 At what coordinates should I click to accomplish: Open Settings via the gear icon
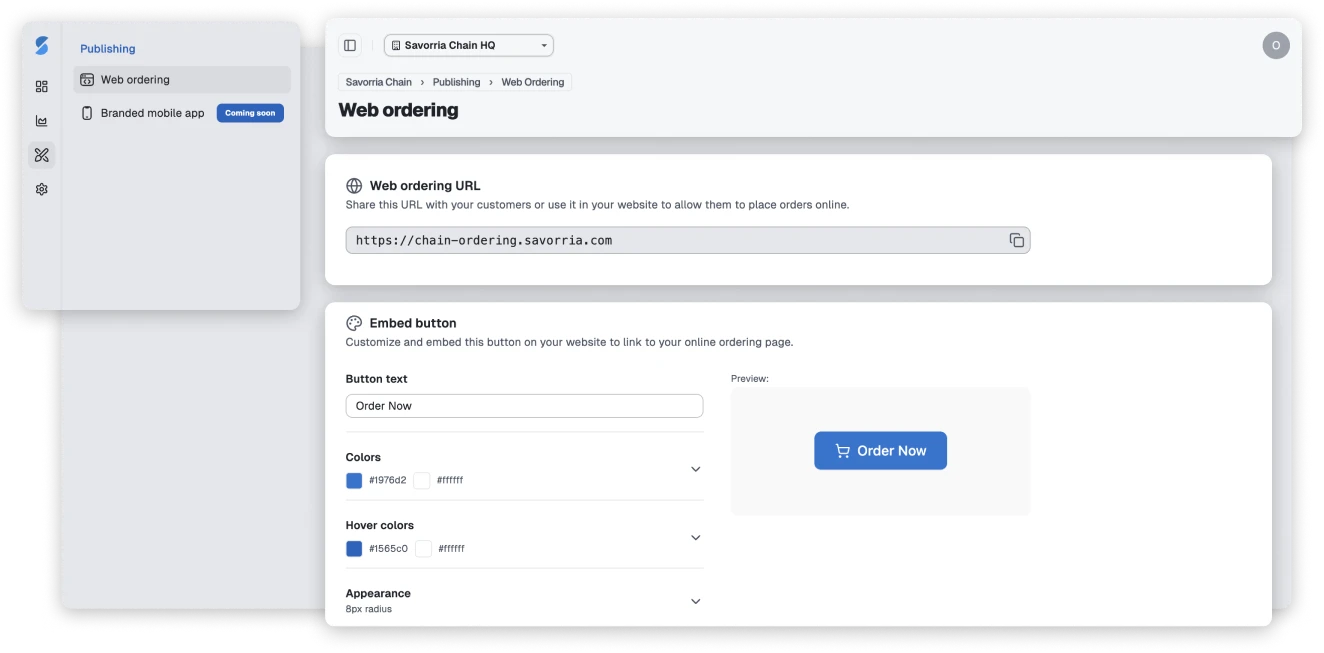click(x=41, y=188)
